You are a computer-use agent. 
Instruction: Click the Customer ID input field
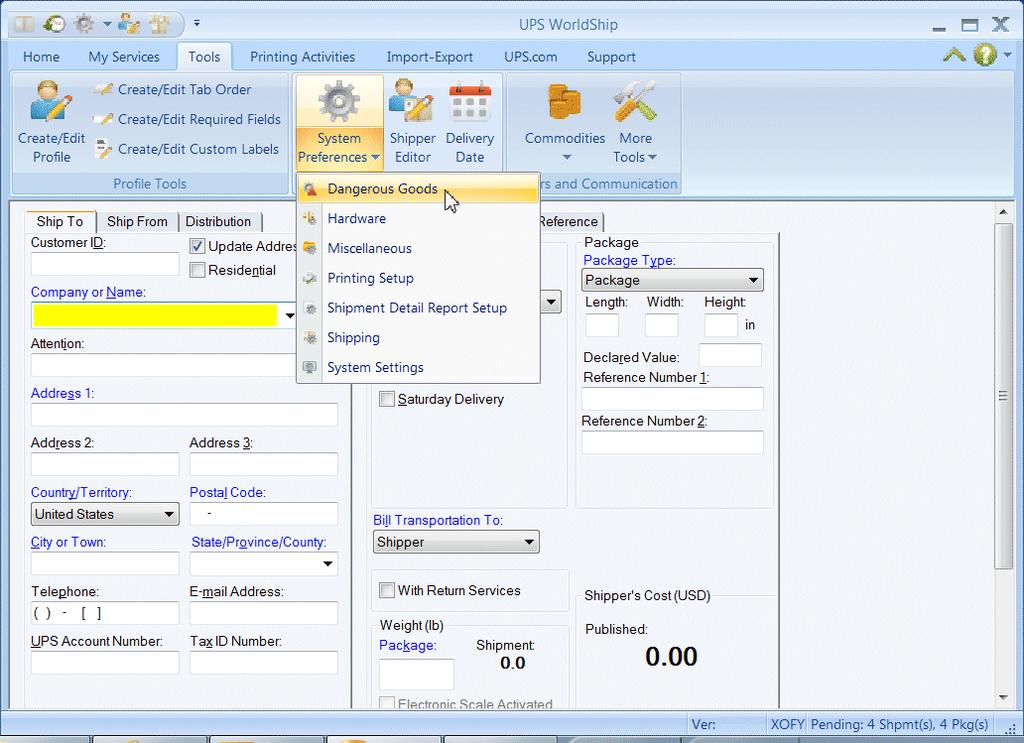[105, 264]
